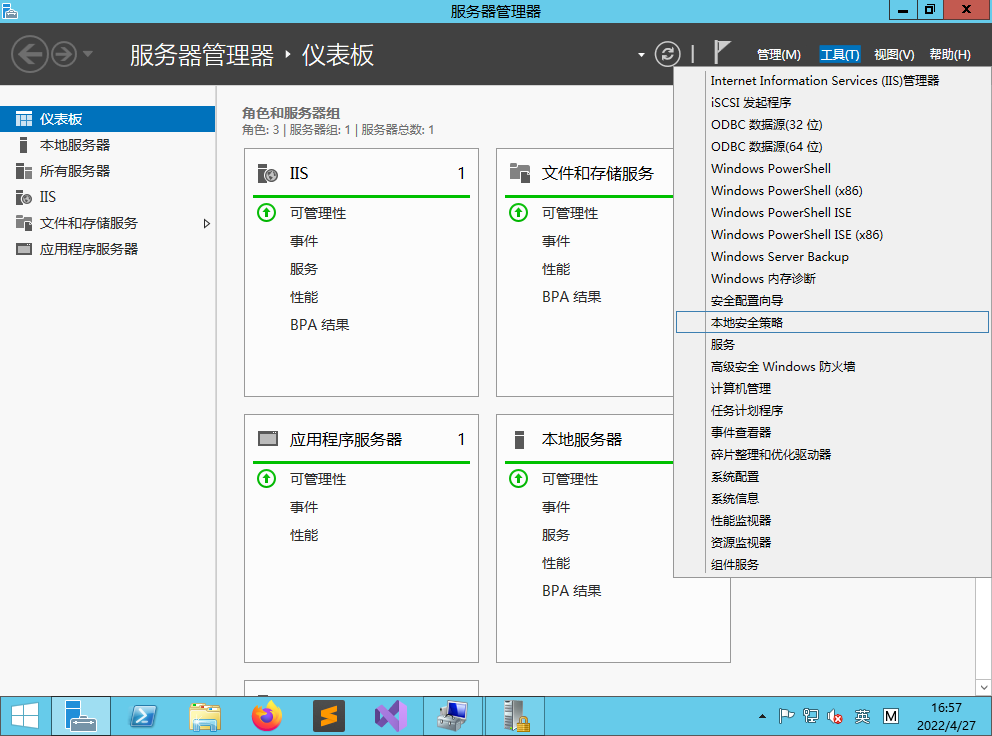Open 性能 in the IIS tile

304,297
